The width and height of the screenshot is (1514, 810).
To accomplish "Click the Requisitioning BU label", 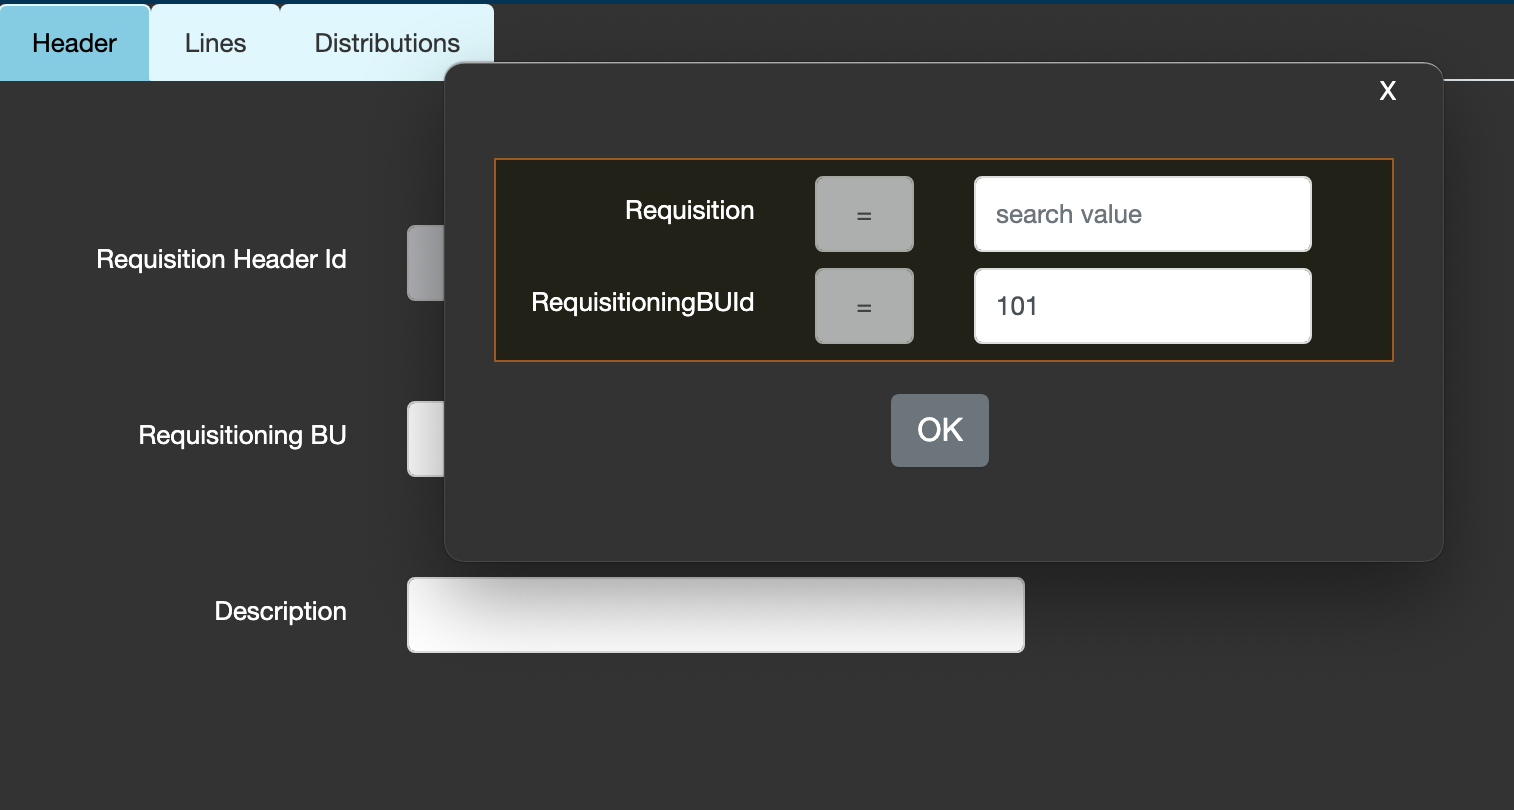I will [x=242, y=436].
